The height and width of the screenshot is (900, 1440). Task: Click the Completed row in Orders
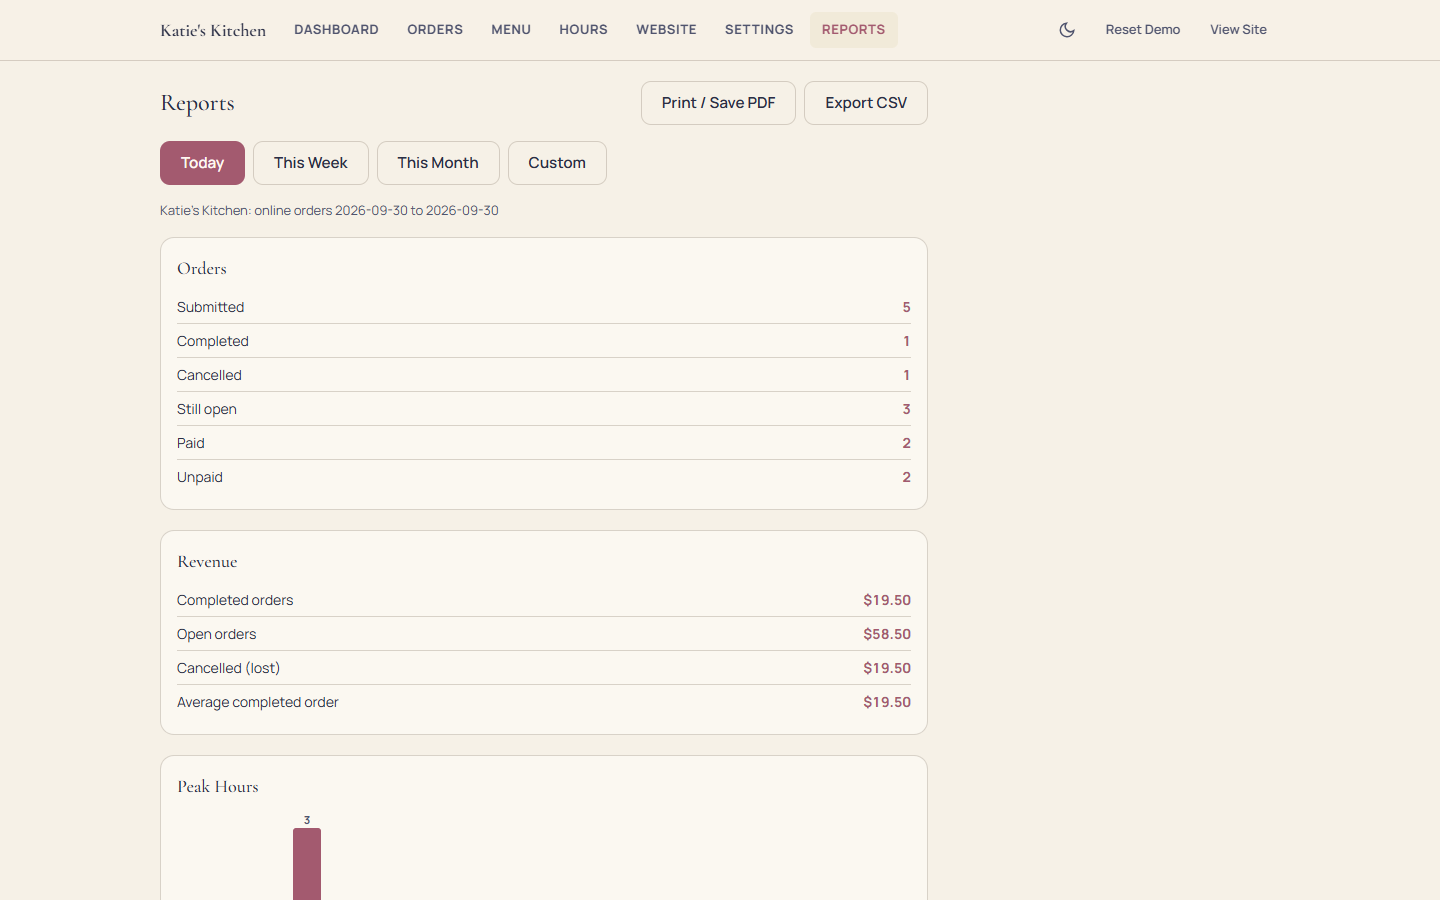click(x=544, y=341)
